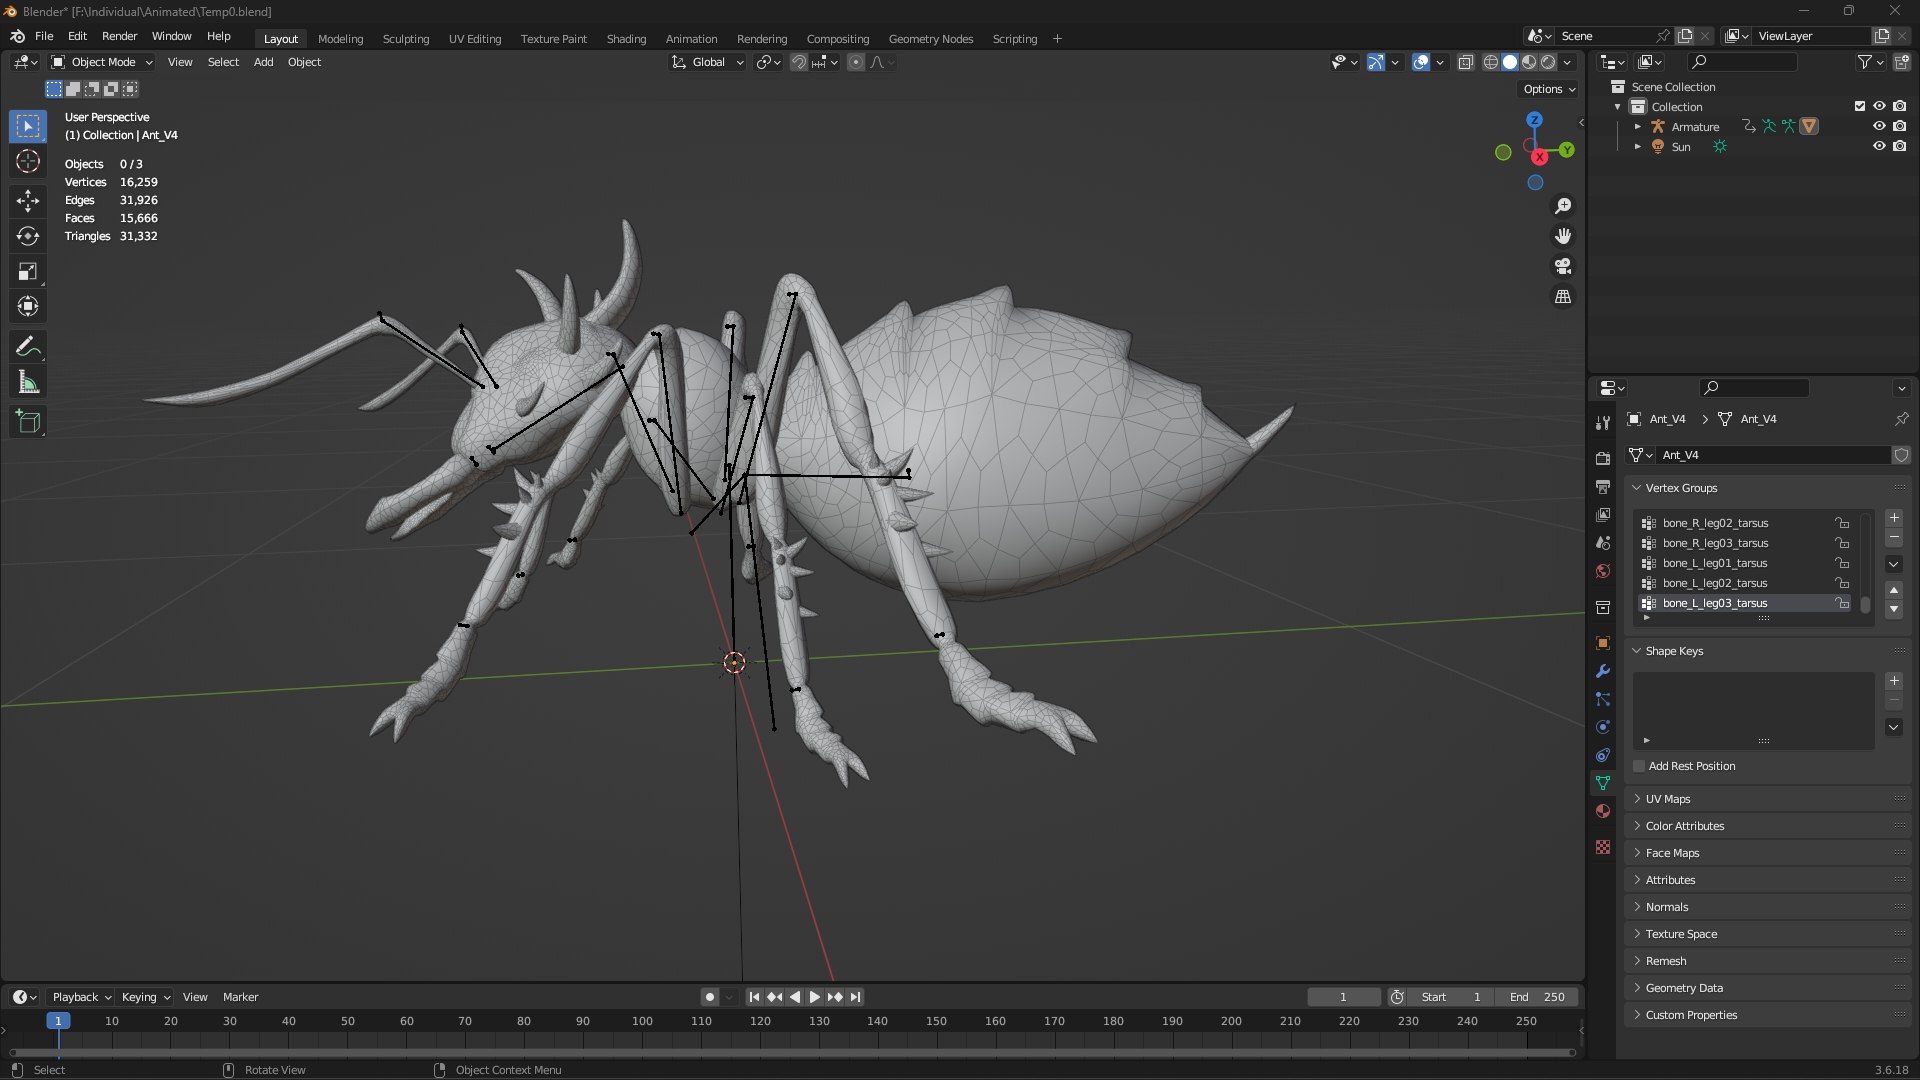Screen dimensions: 1920x1080
Task: Switch perspective/orthographic grid icon
Action: point(1562,297)
